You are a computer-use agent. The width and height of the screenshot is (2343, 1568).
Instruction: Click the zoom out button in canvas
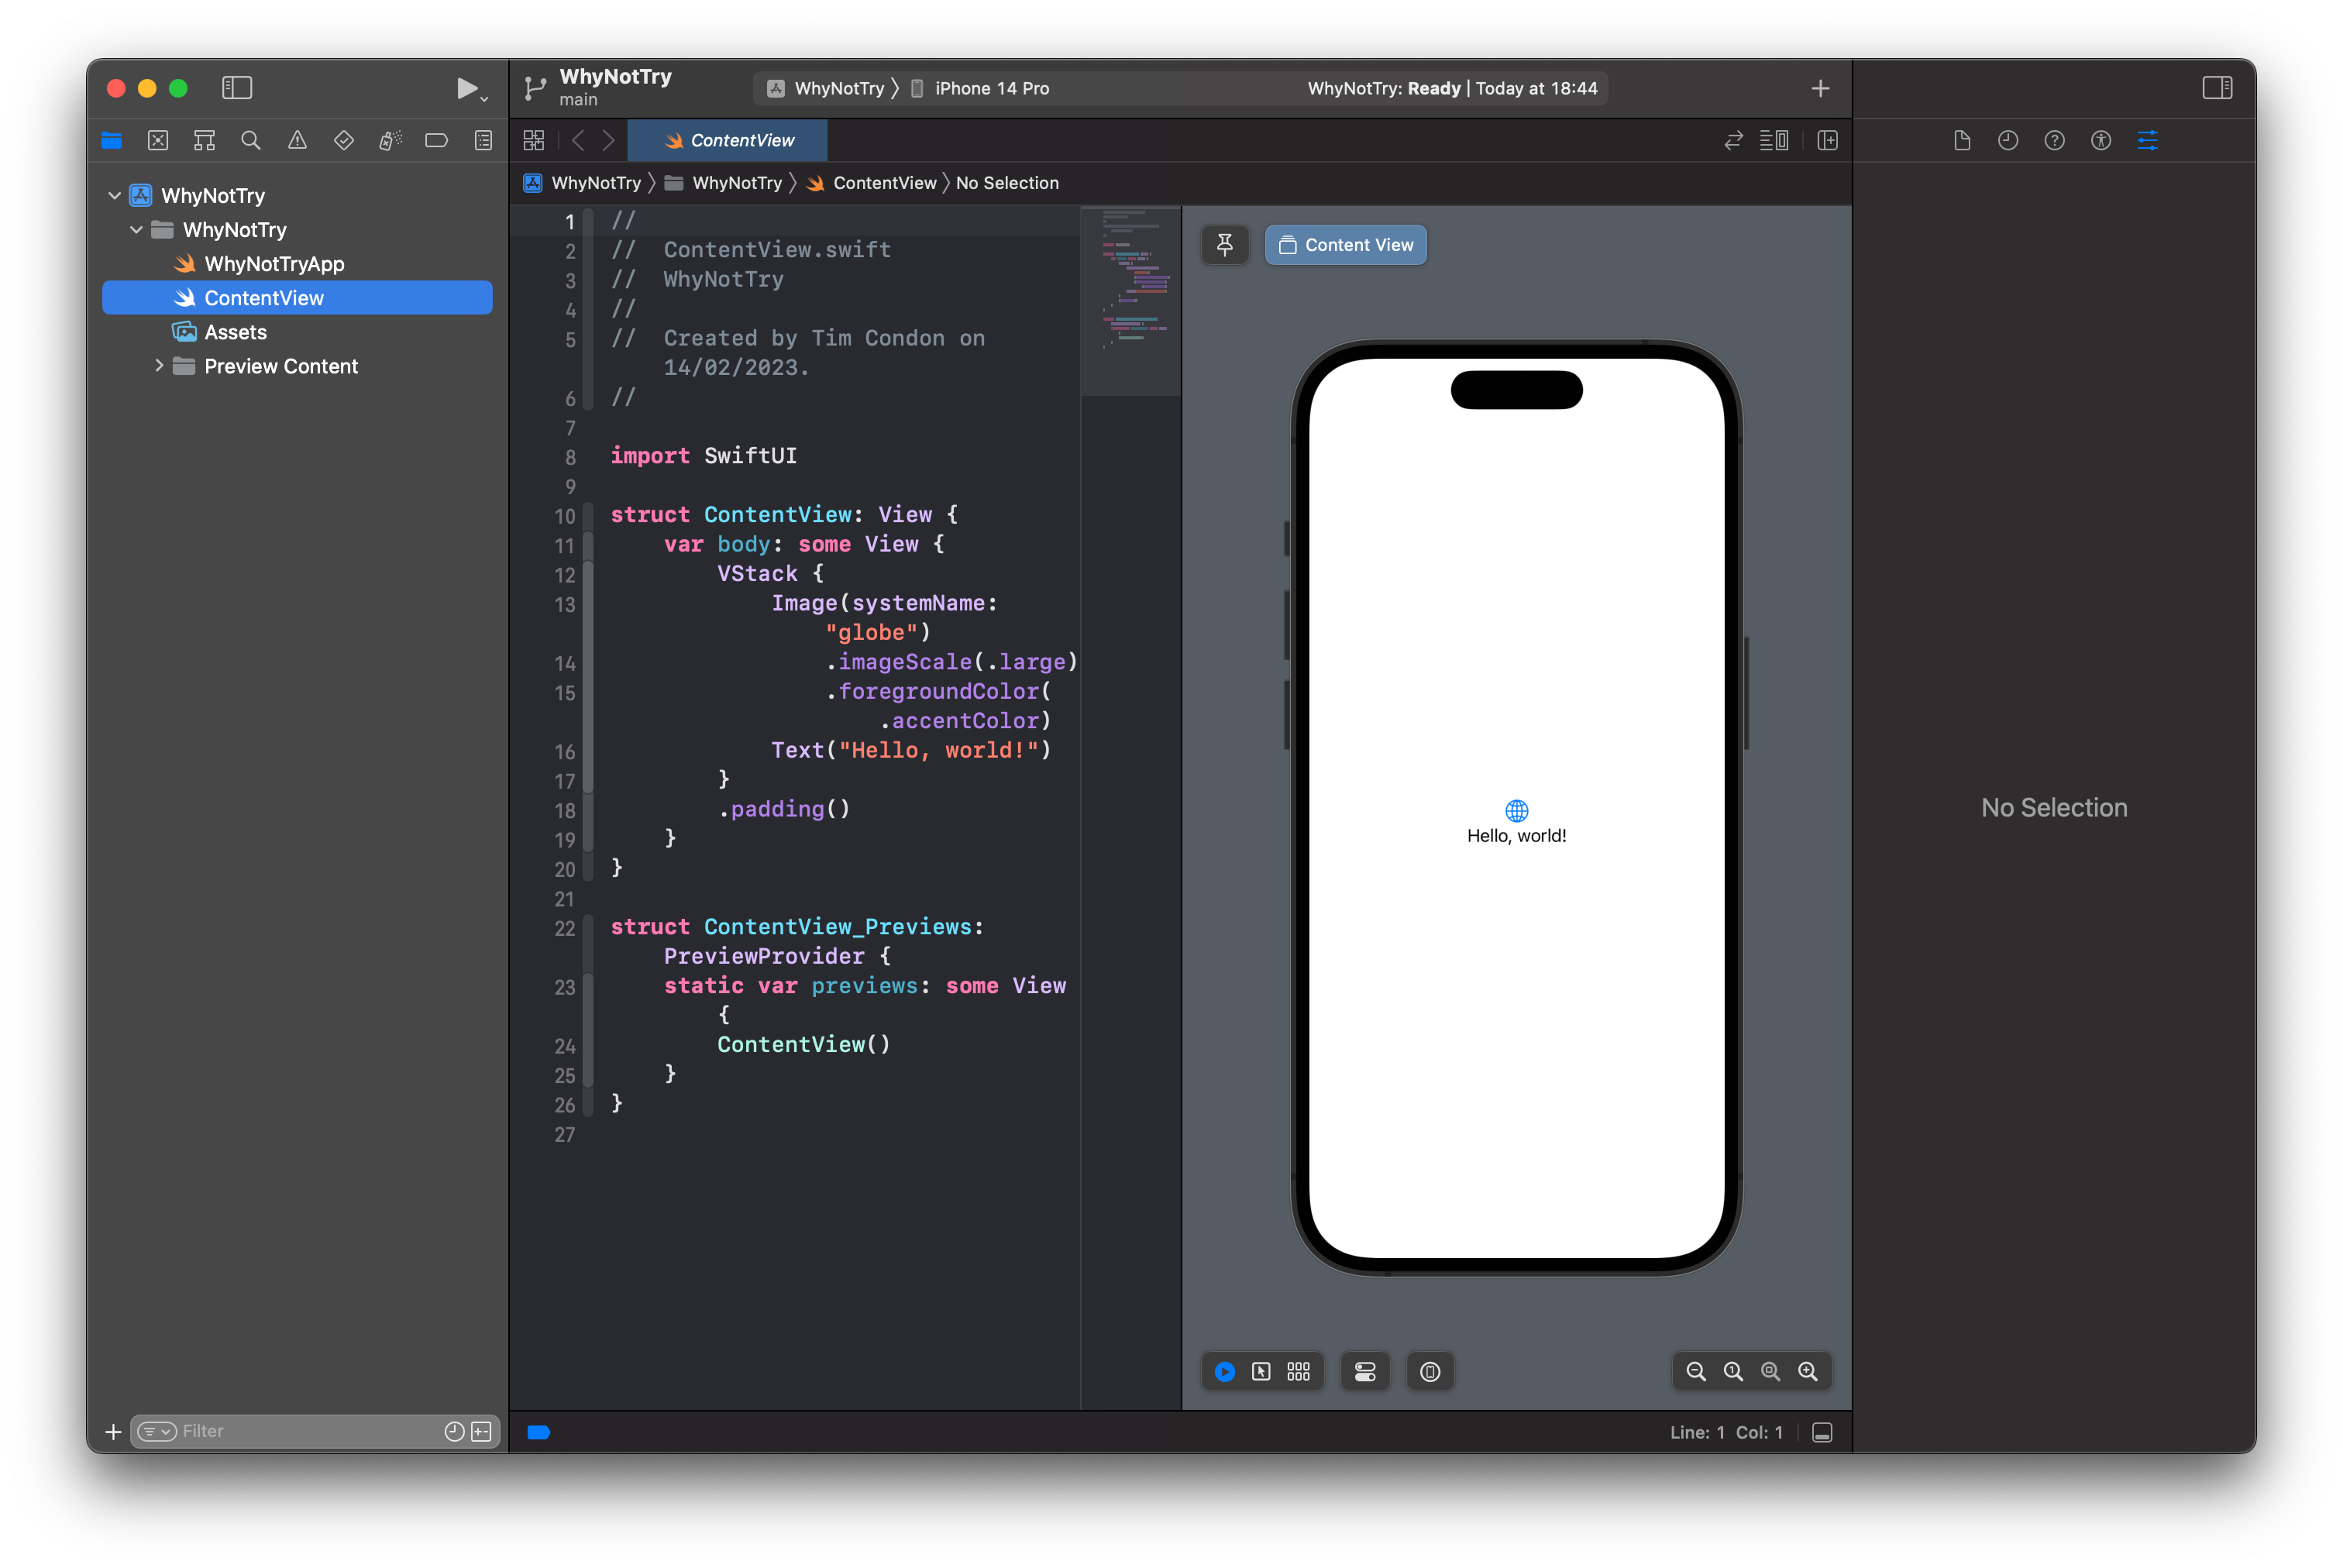[x=1694, y=1370]
